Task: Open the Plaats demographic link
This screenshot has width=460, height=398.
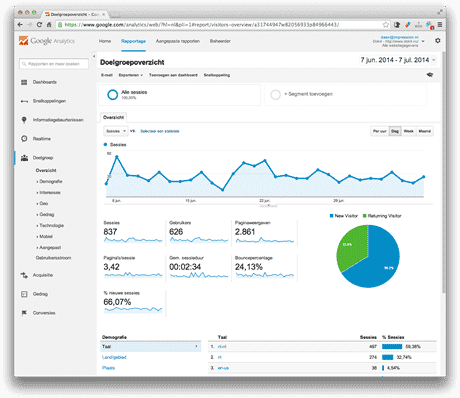Action: tap(108, 368)
